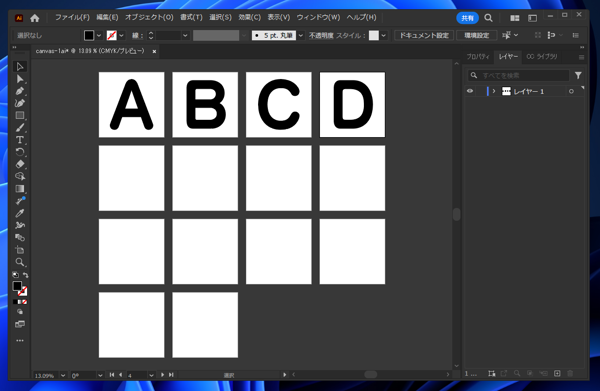Image resolution: width=600 pixels, height=391 pixels.
Task: Open ファイル(F) menu
Action: pyautogui.click(x=72, y=18)
